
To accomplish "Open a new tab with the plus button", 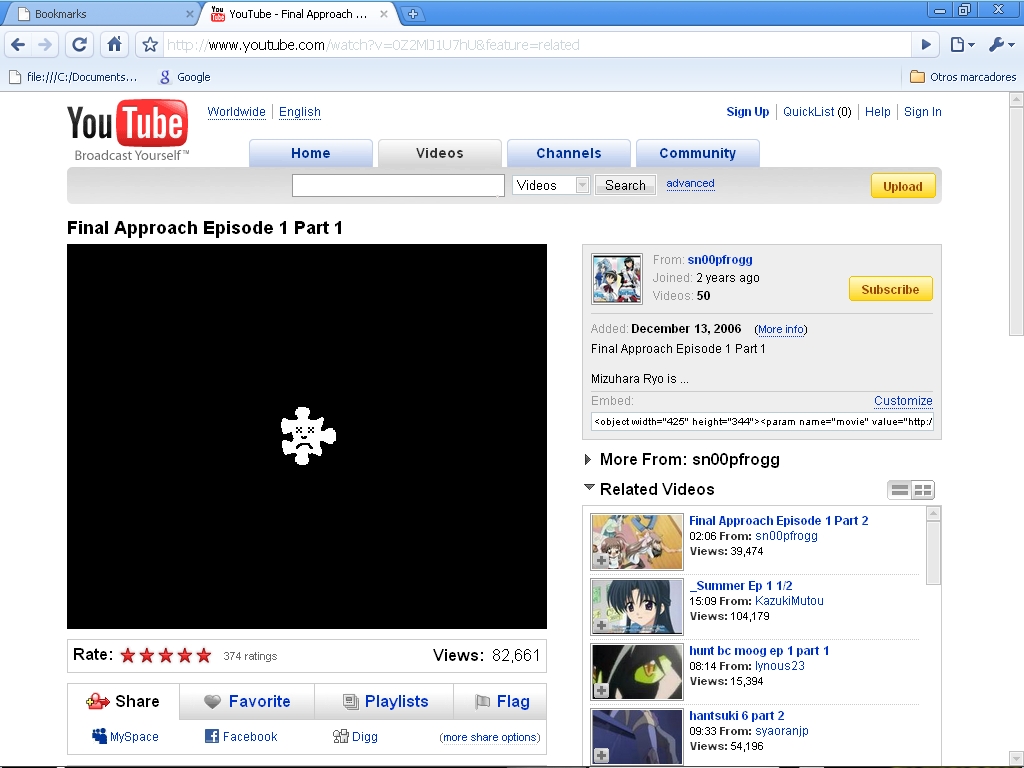I will pyautogui.click(x=413, y=14).
